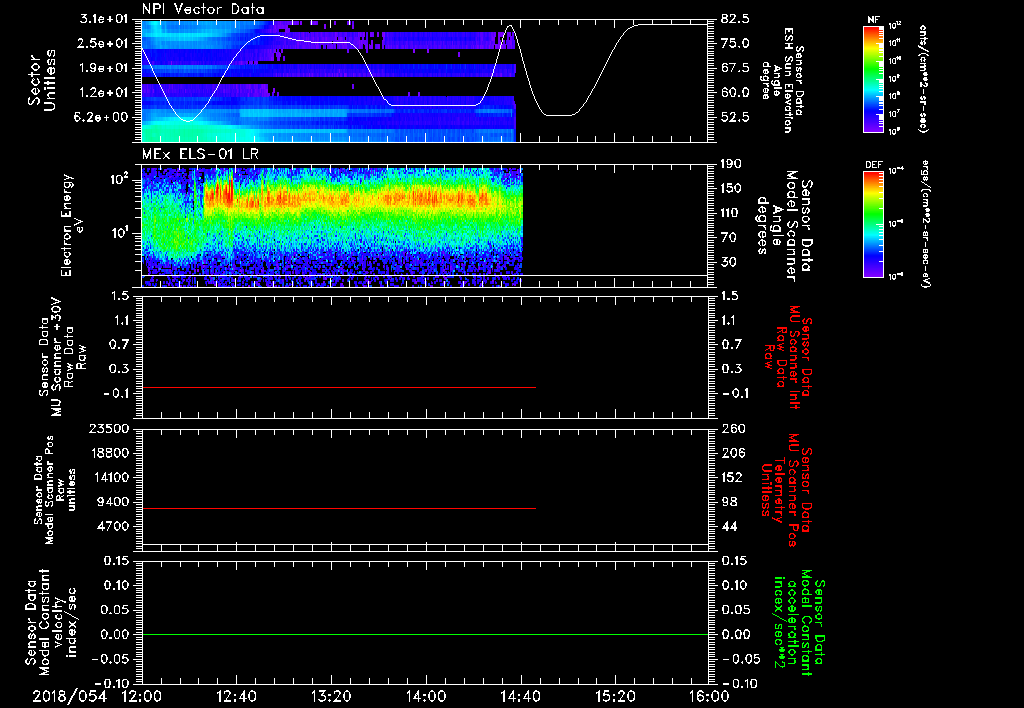Click the 12:00 time tick label
The image size is (1024, 708).
(142, 696)
